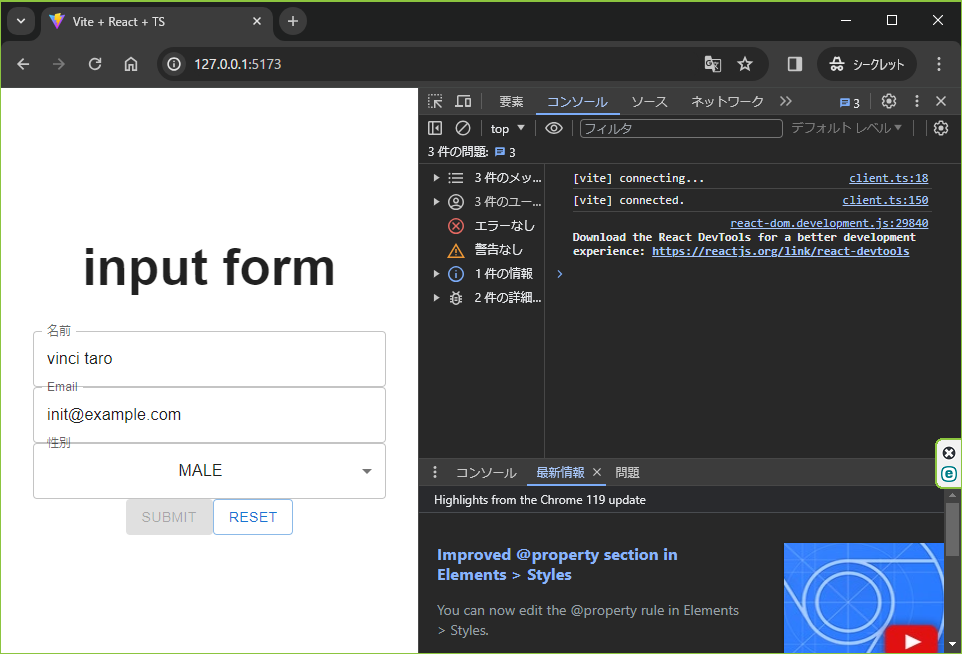
Task: Open the translate page option
Action: pyautogui.click(x=712, y=64)
